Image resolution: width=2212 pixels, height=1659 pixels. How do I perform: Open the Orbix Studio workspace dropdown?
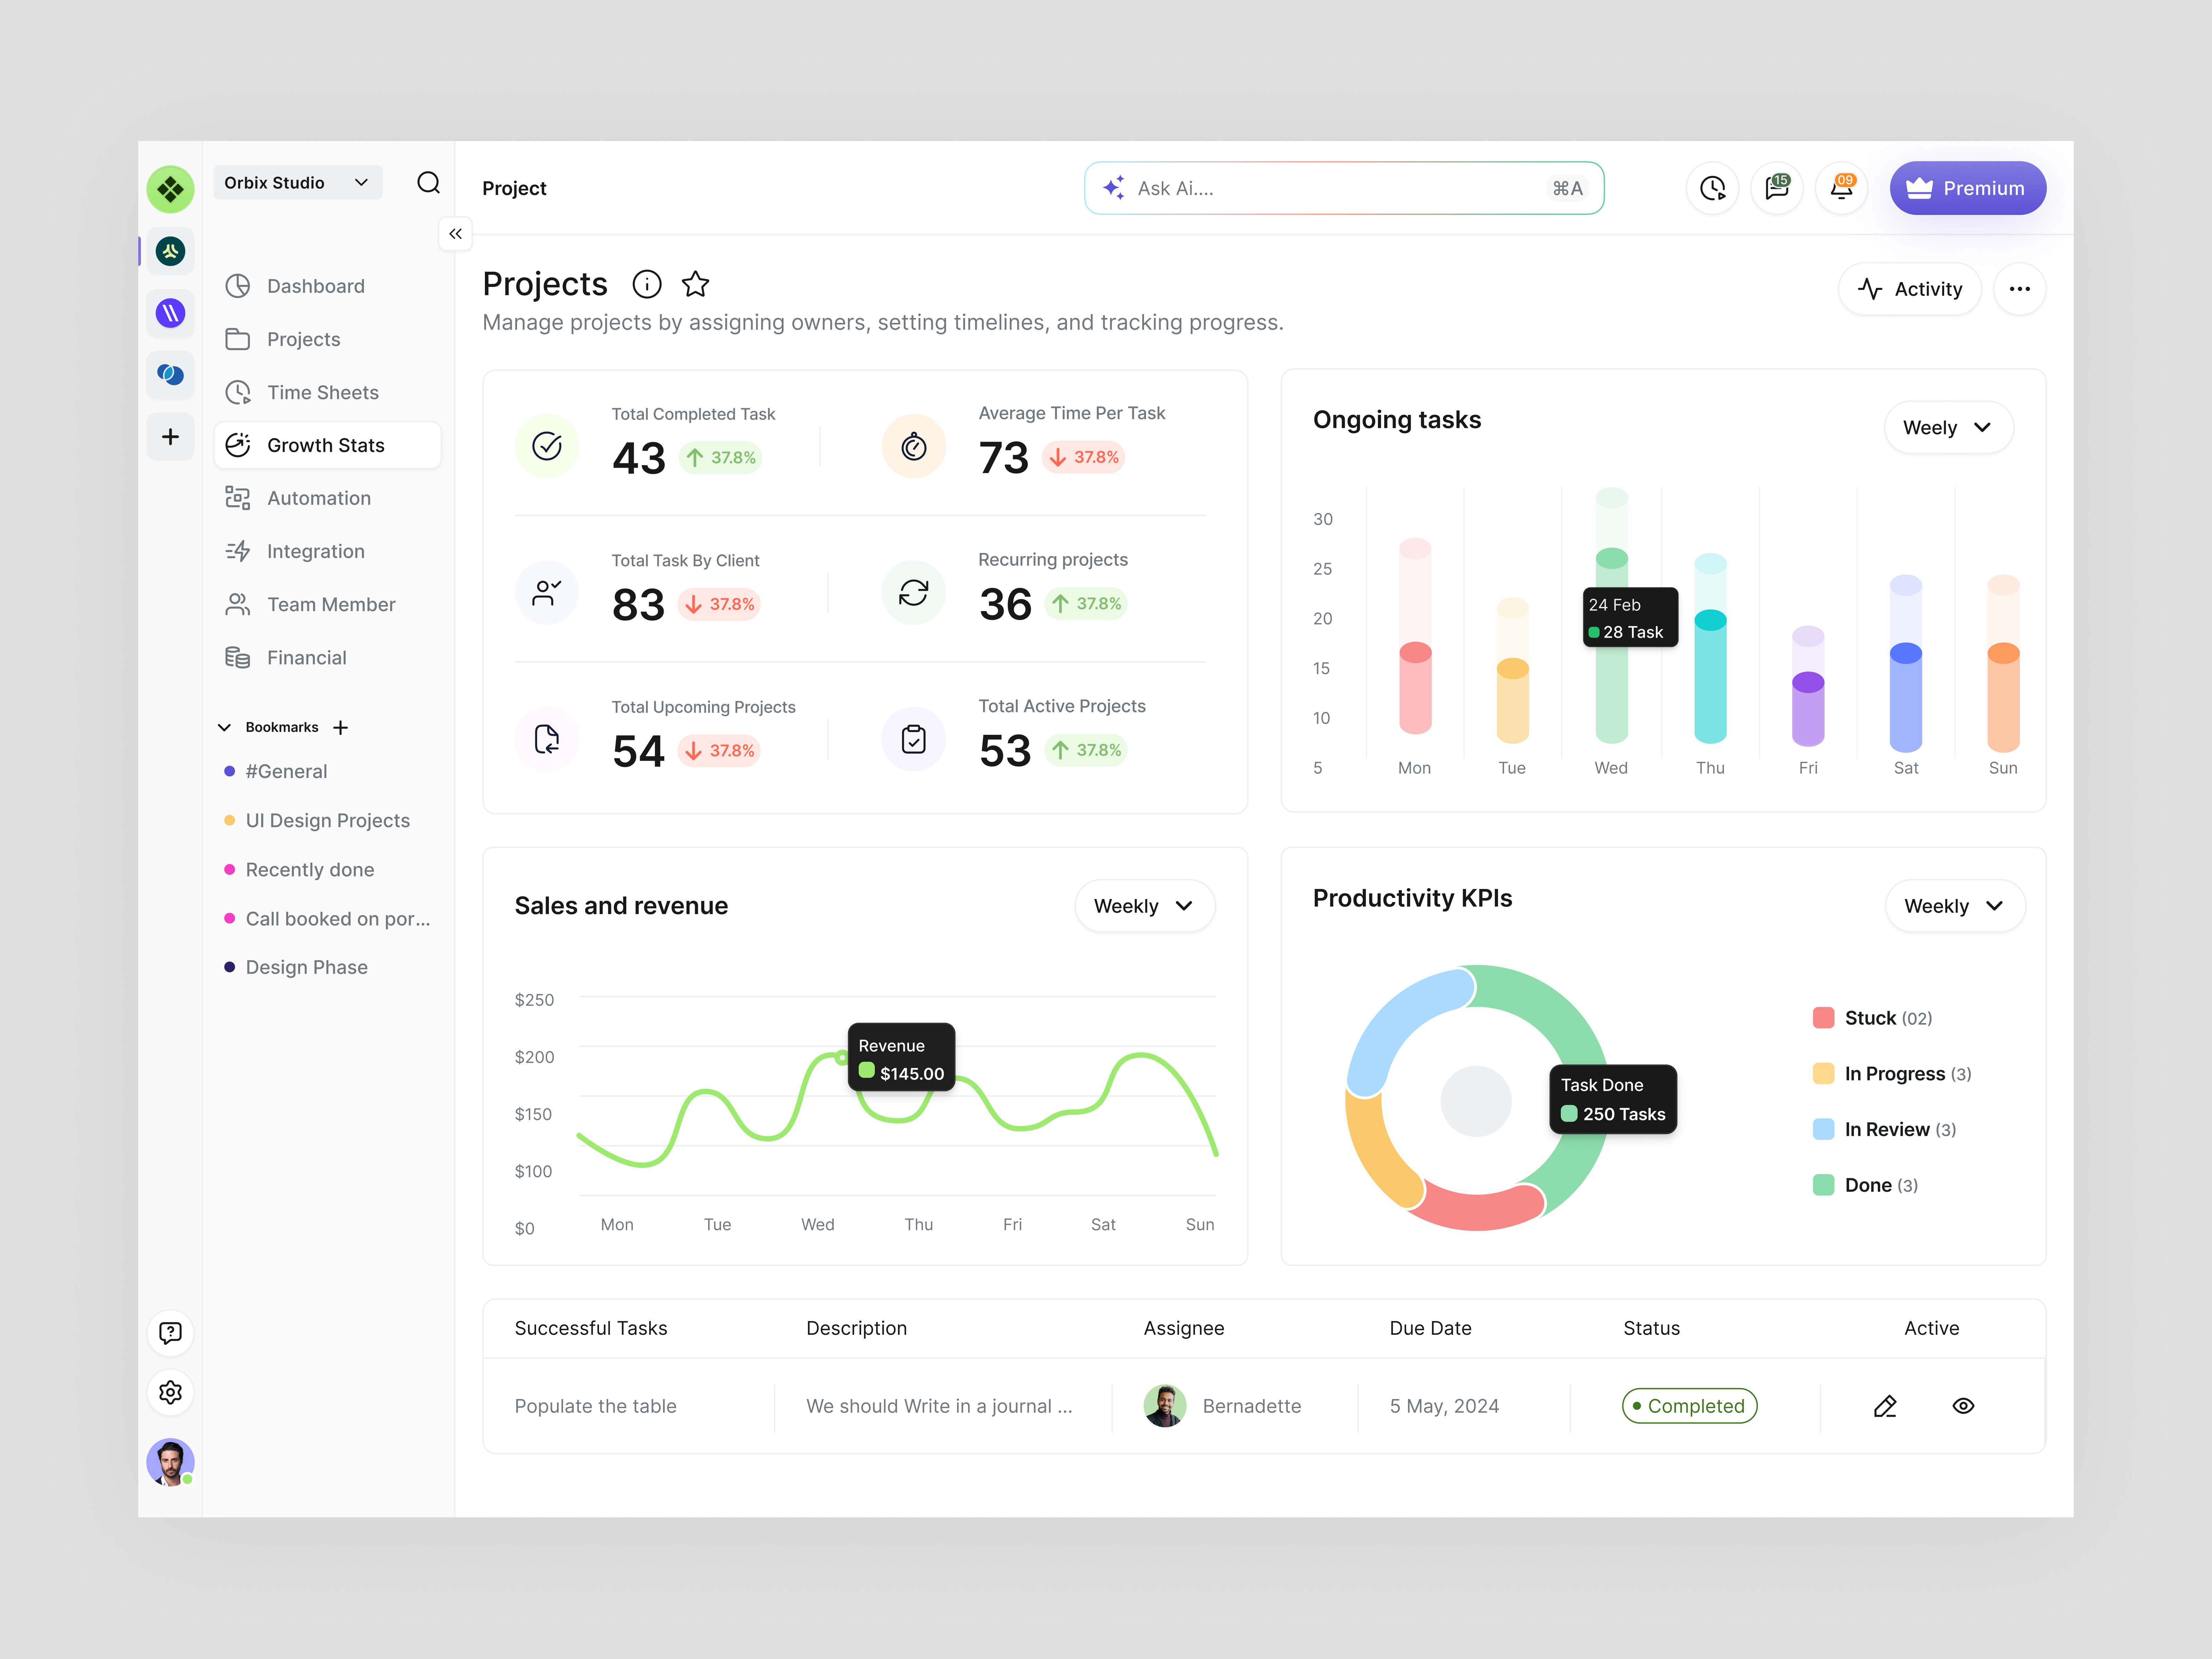point(297,182)
